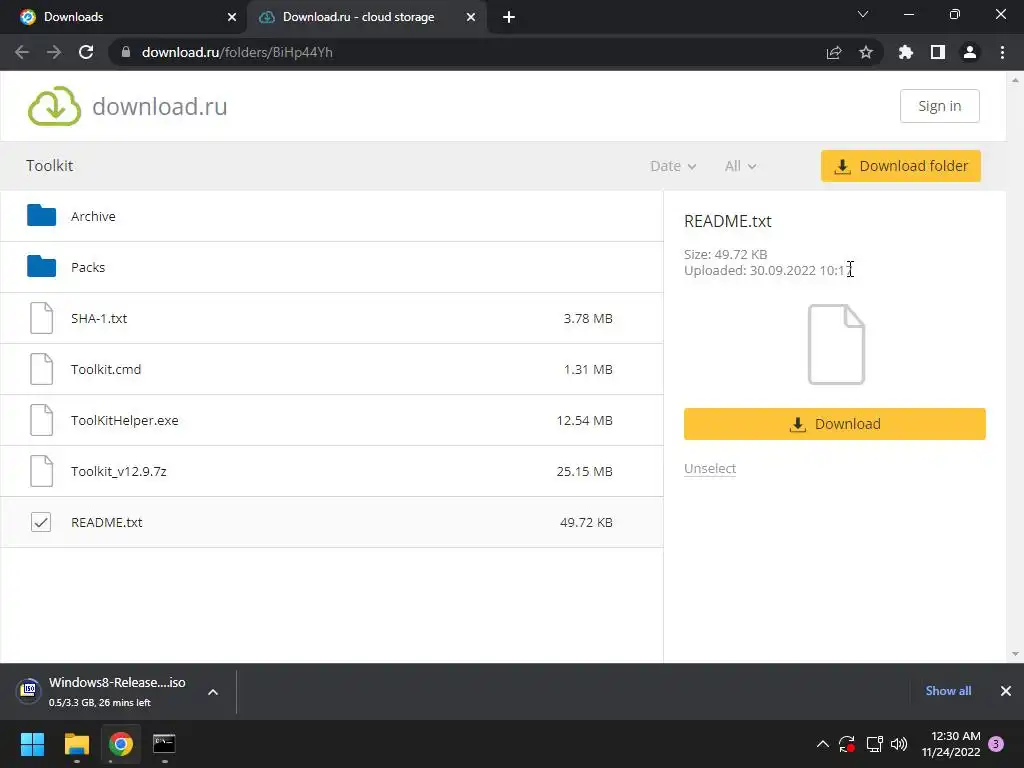Click the download.ru site name text
Screen dimensions: 1024x768
pyautogui.click(x=160, y=106)
